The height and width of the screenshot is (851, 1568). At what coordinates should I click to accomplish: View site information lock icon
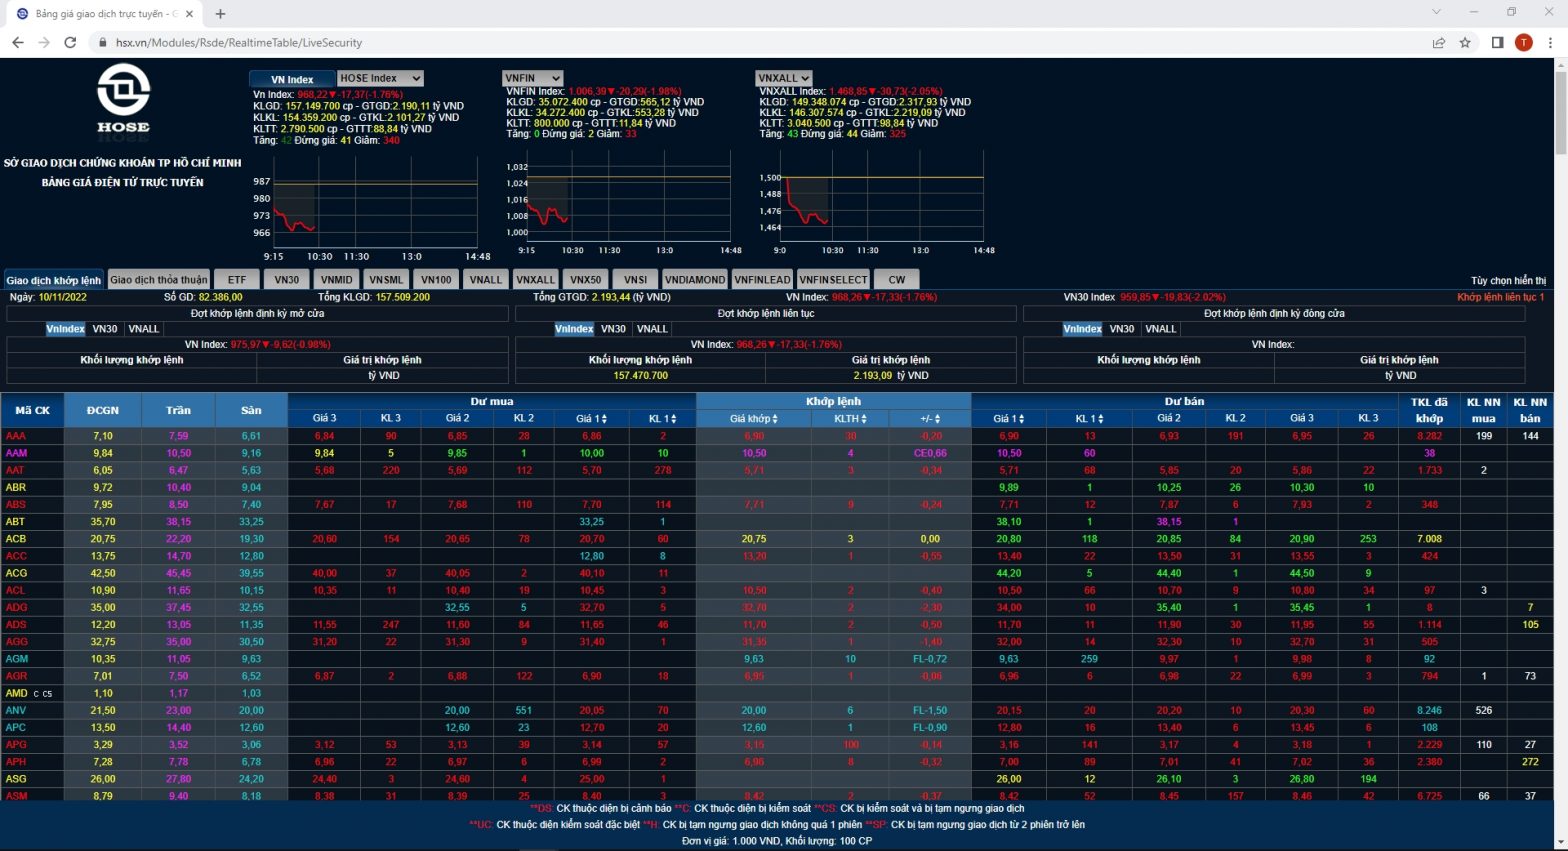[103, 43]
